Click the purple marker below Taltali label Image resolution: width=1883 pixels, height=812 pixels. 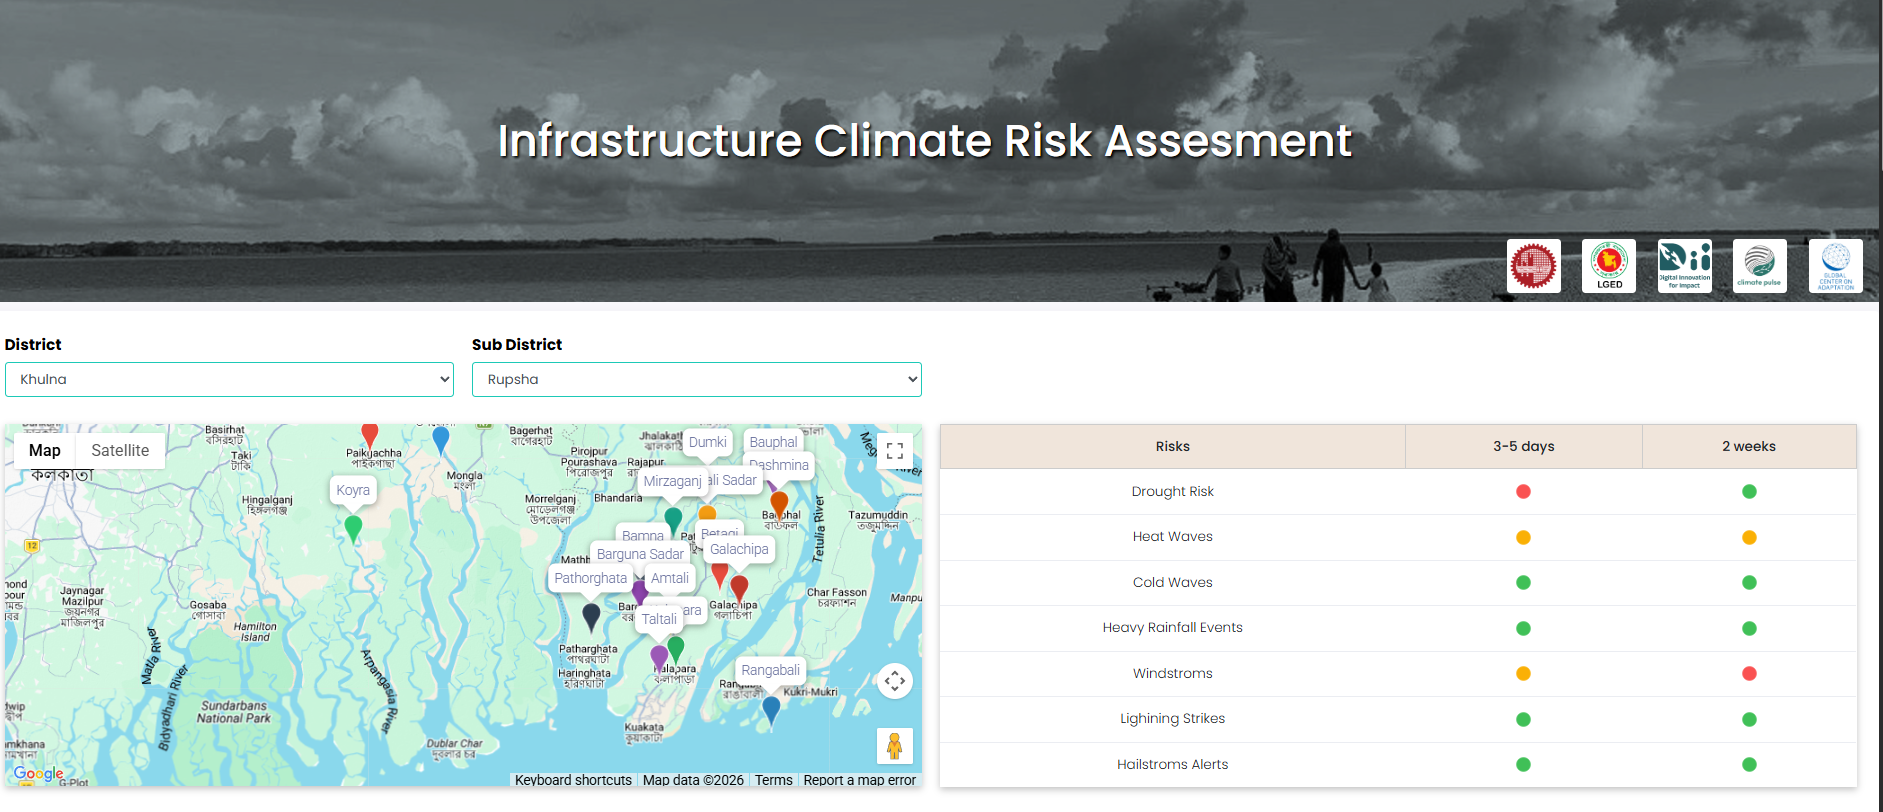(x=659, y=659)
